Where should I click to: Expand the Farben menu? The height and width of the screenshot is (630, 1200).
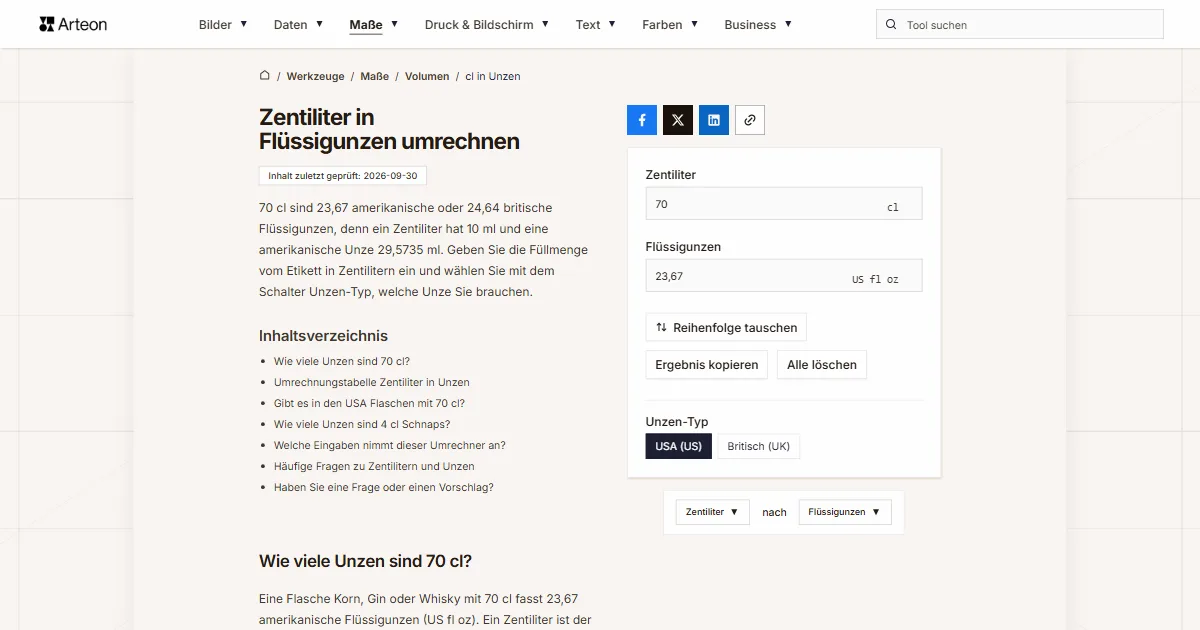670,25
